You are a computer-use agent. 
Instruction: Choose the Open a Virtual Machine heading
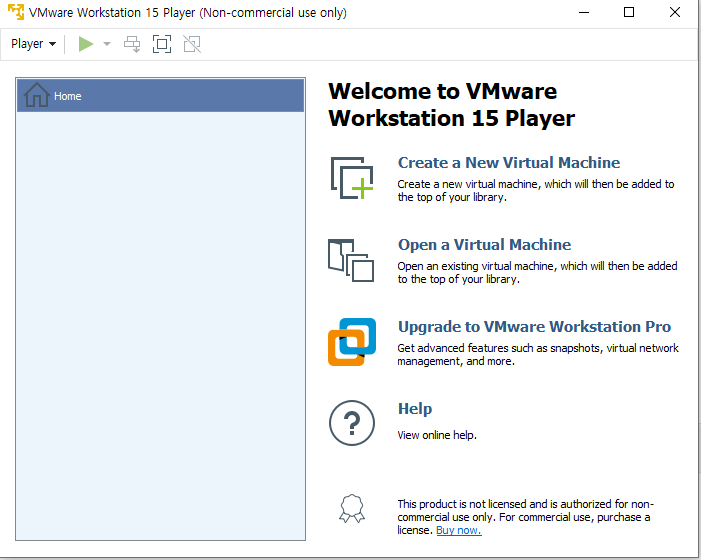click(484, 245)
